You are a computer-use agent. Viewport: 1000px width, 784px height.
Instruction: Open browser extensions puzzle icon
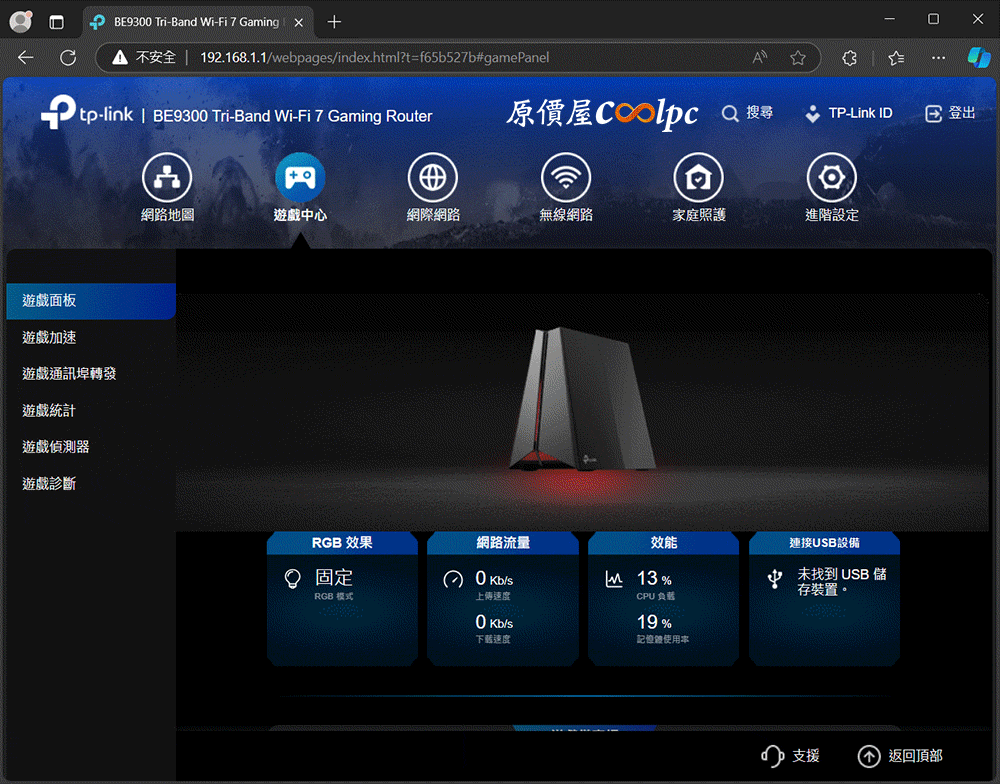pyautogui.click(x=849, y=58)
